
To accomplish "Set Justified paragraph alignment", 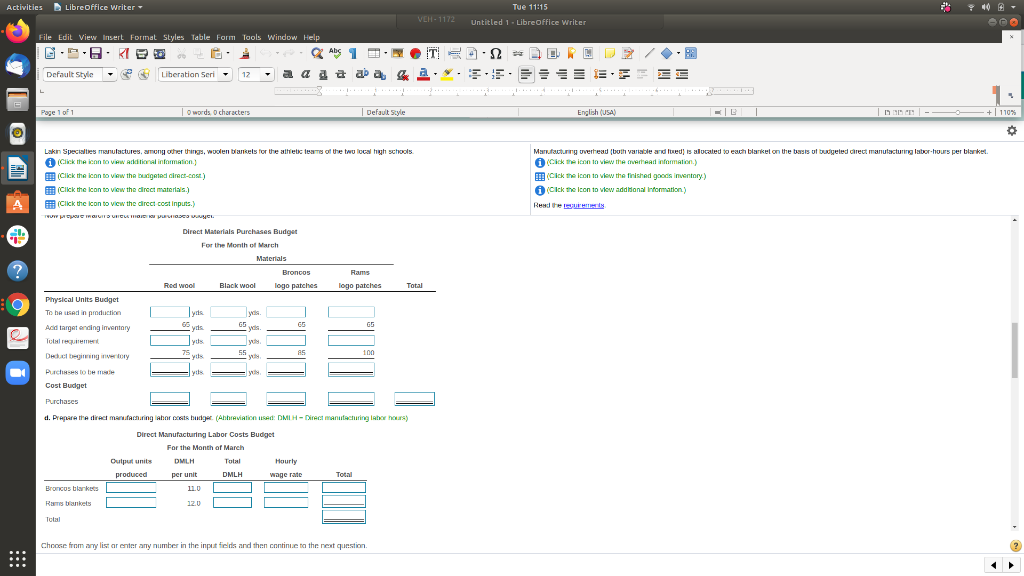I will click(x=579, y=74).
